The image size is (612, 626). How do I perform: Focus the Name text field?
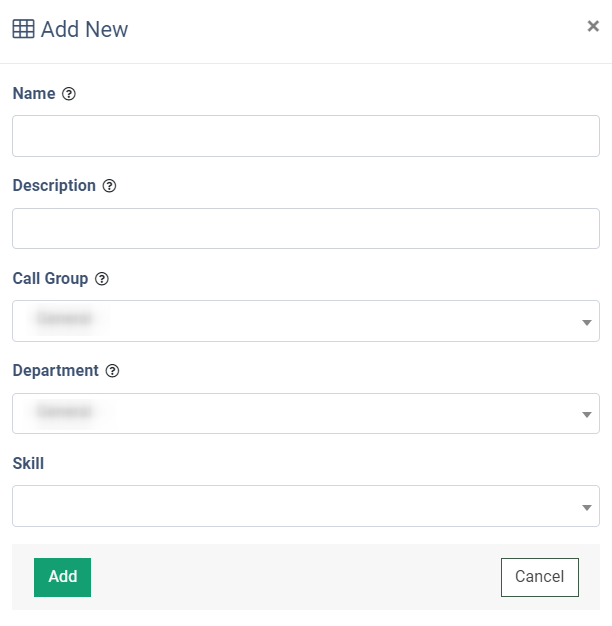pos(306,136)
